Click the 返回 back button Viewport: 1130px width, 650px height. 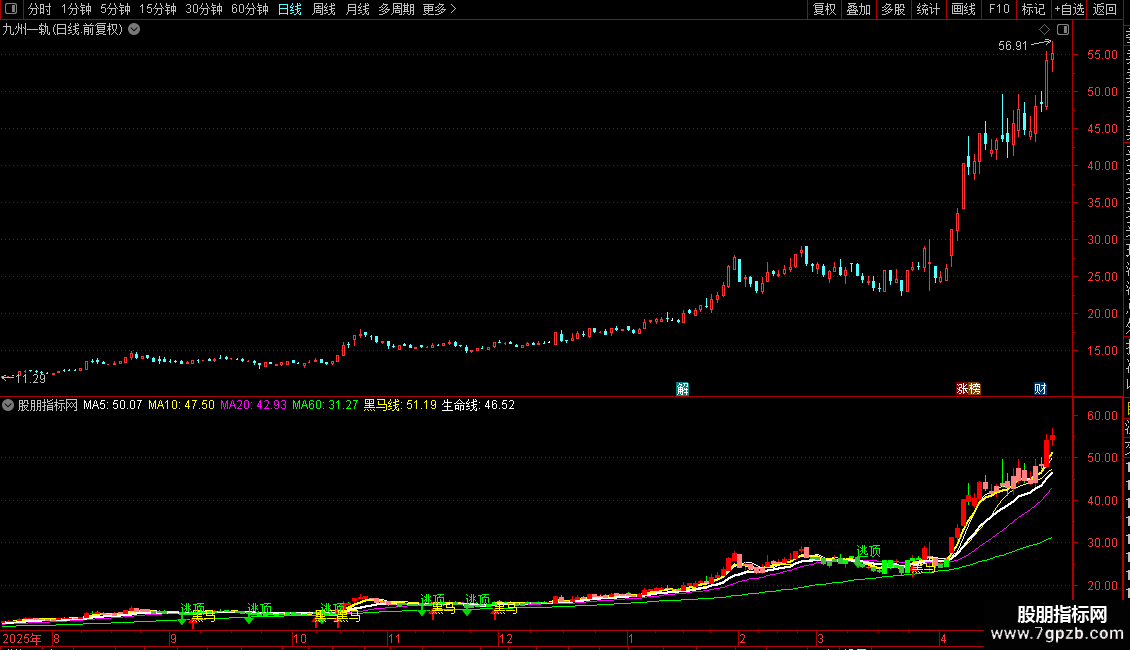pyautogui.click(x=1104, y=9)
